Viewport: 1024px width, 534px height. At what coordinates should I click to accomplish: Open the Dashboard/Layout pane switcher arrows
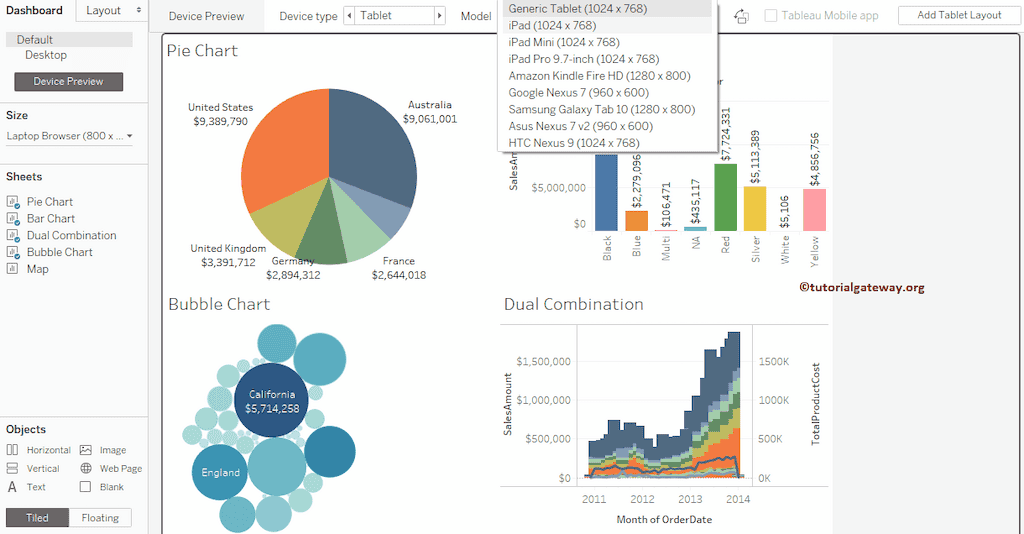(138, 10)
